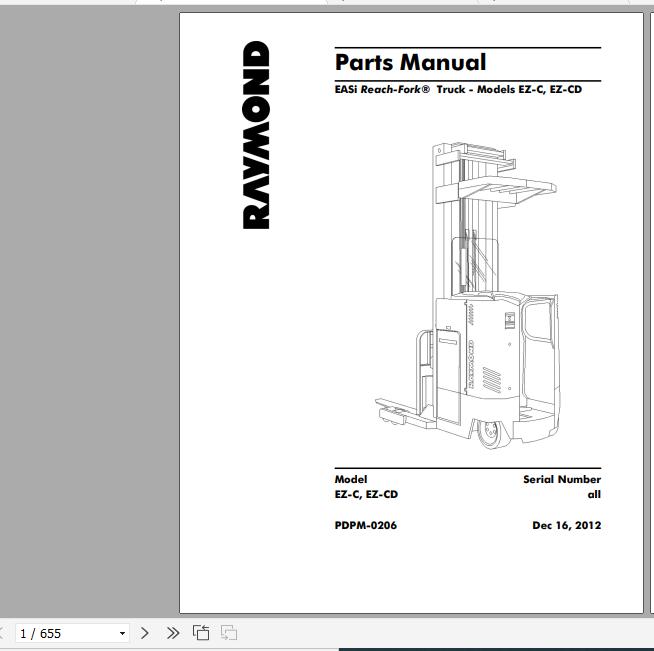Click the 'all' serial number value
Viewport: 654px width, 651px height.
594,494
